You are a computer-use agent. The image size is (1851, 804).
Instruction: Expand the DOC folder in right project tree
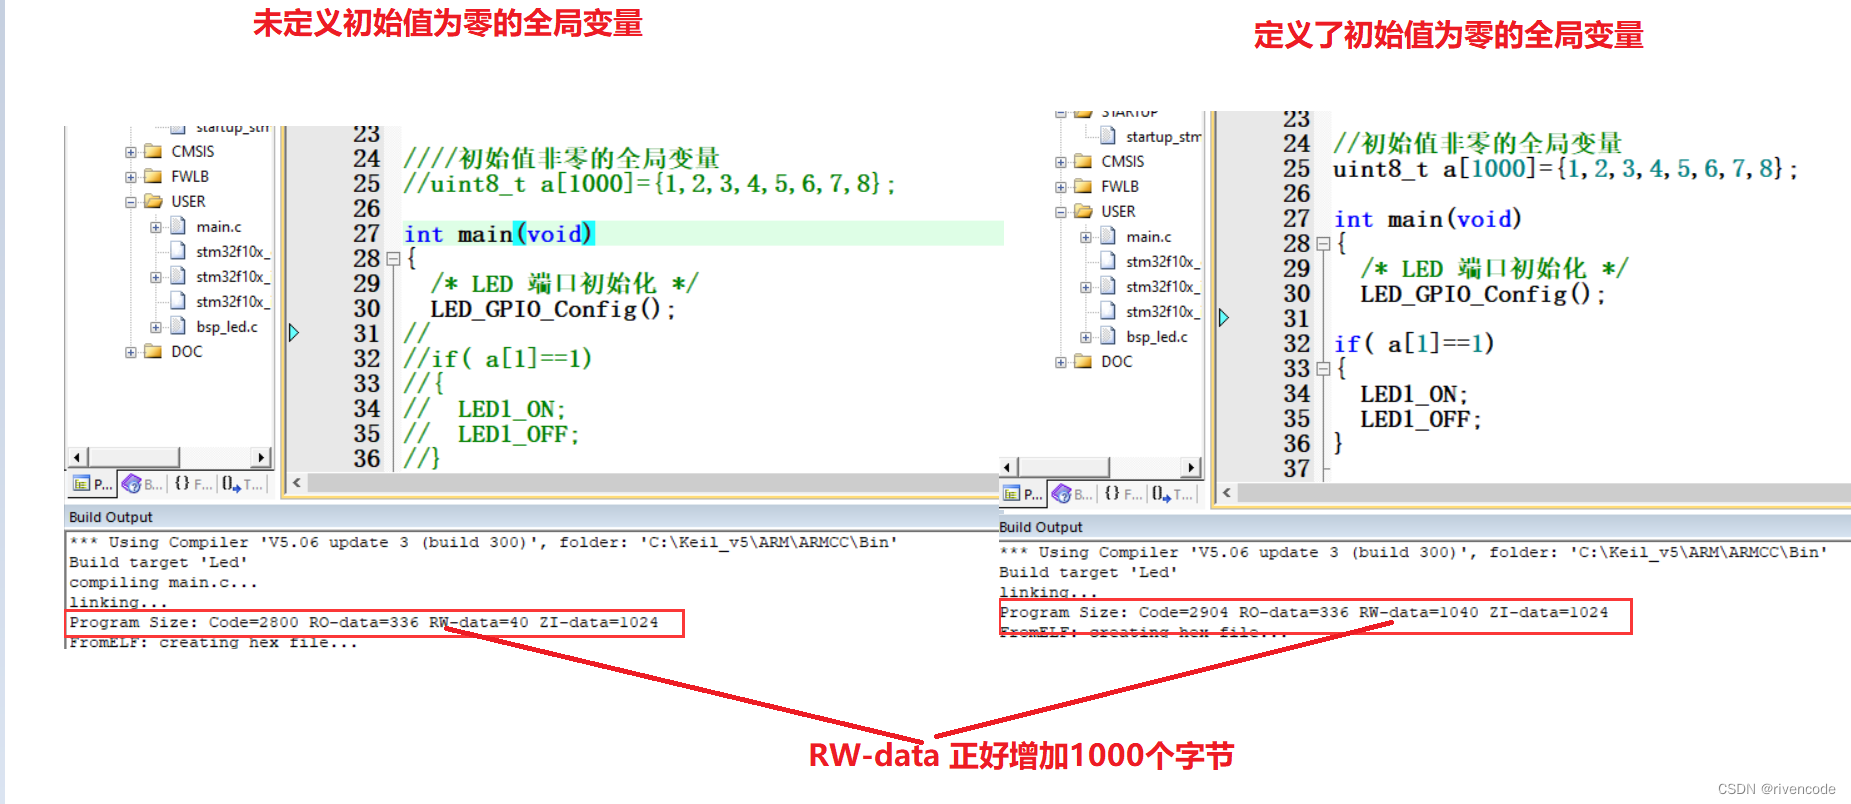click(1061, 362)
